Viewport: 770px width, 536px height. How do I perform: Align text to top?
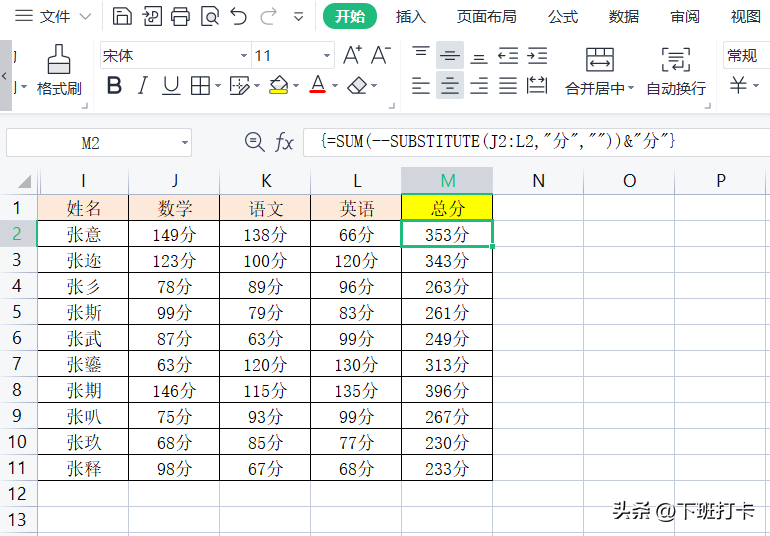pyautogui.click(x=421, y=55)
